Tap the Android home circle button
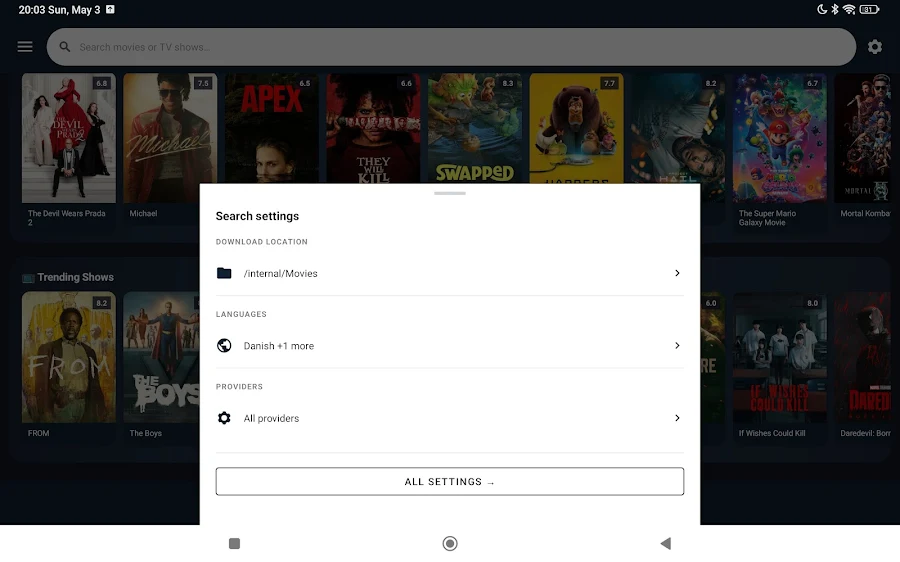The width and height of the screenshot is (900, 562). click(x=450, y=543)
